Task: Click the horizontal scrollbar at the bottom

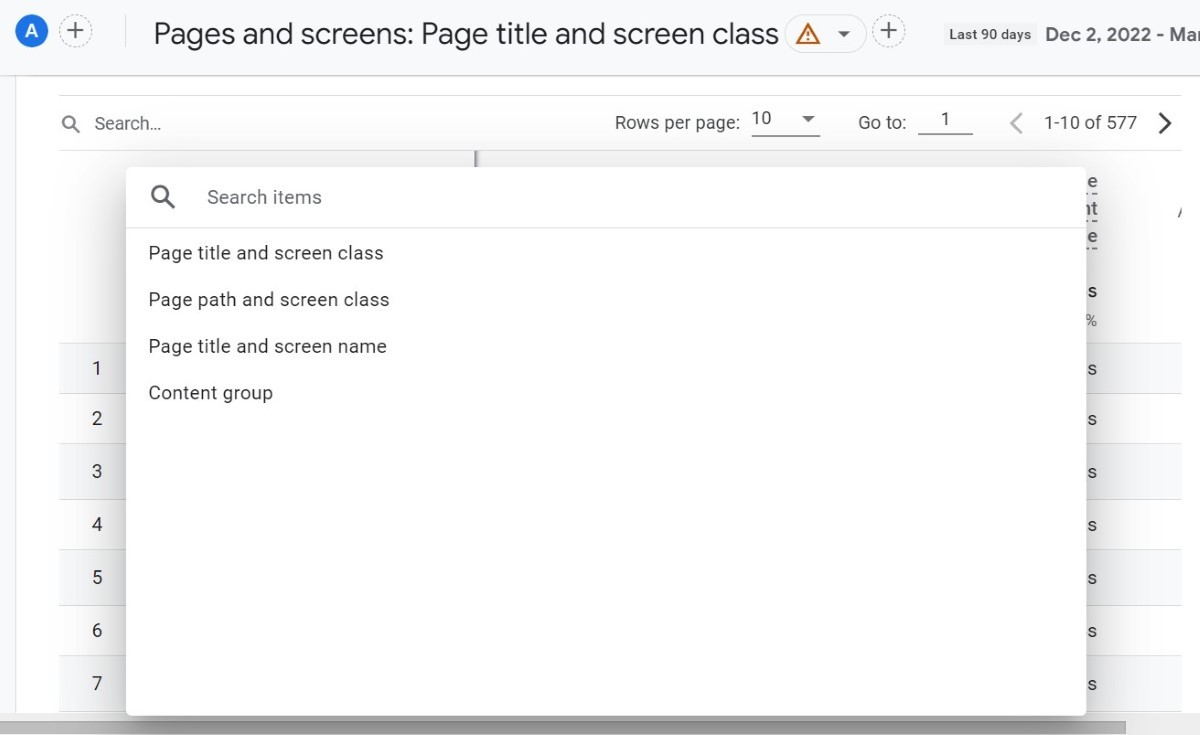Action: coord(563,728)
